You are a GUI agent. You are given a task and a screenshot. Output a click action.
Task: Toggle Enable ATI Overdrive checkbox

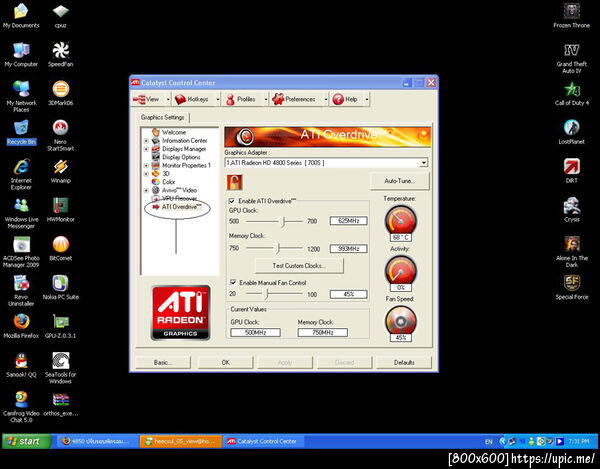[232, 201]
